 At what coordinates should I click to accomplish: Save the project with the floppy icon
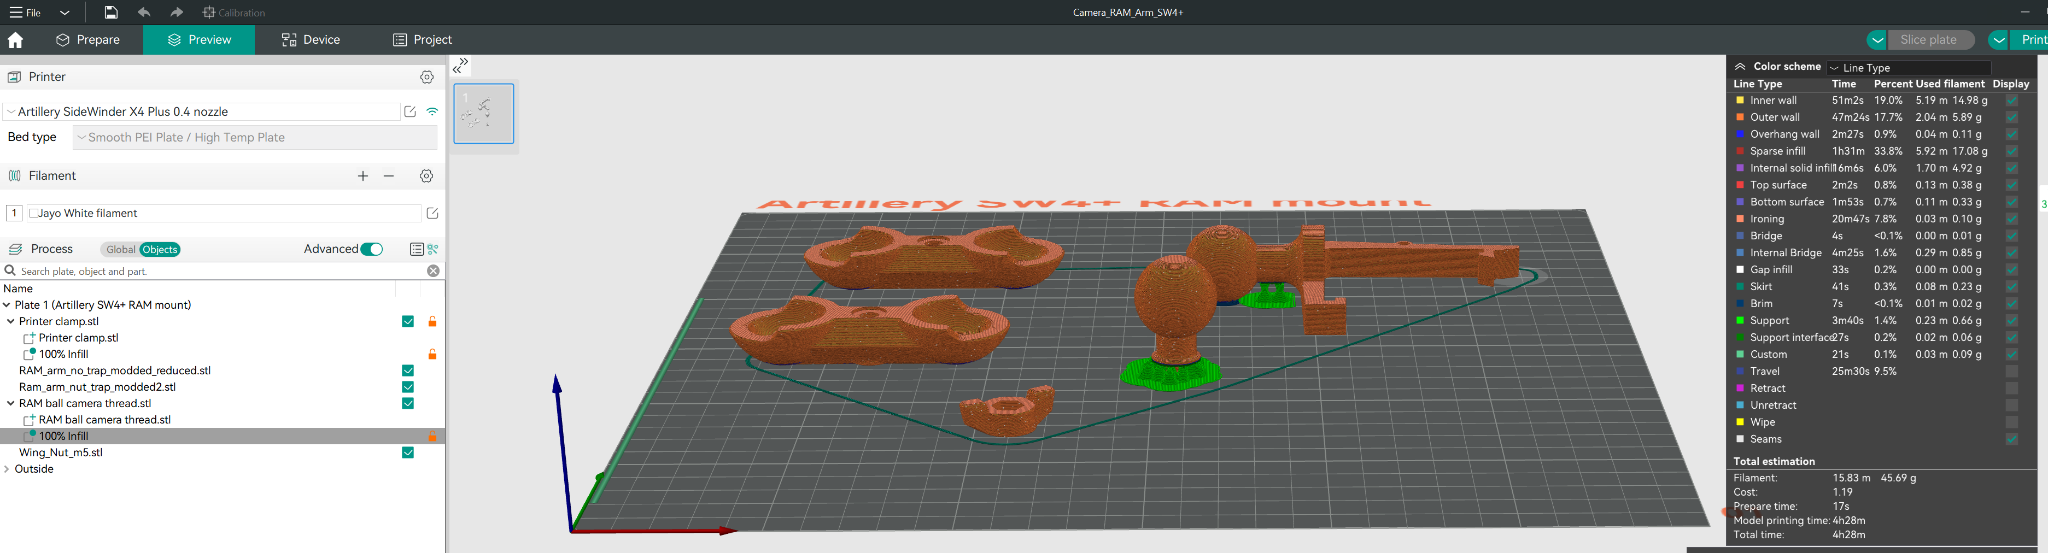pyautogui.click(x=111, y=12)
